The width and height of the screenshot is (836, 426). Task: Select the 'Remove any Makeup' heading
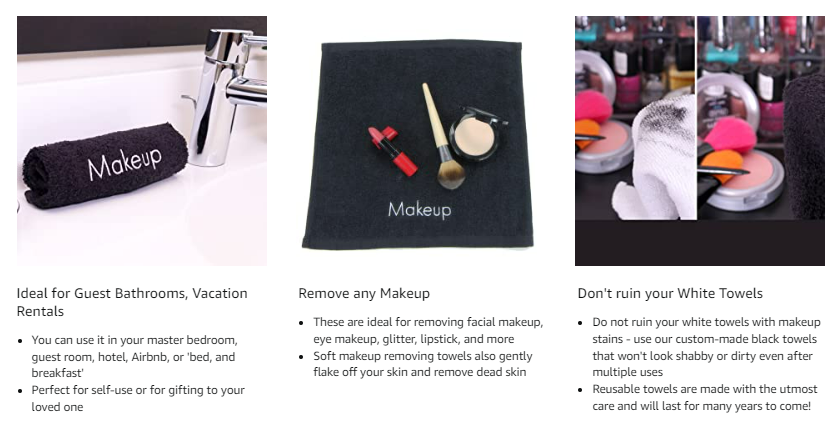click(364, 293)
